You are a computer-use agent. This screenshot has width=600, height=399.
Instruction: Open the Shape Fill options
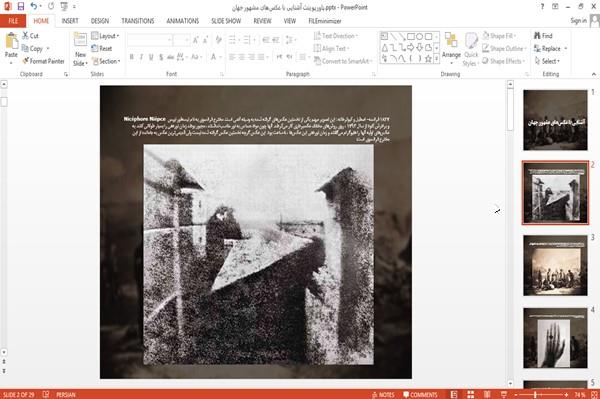(499, 36)
